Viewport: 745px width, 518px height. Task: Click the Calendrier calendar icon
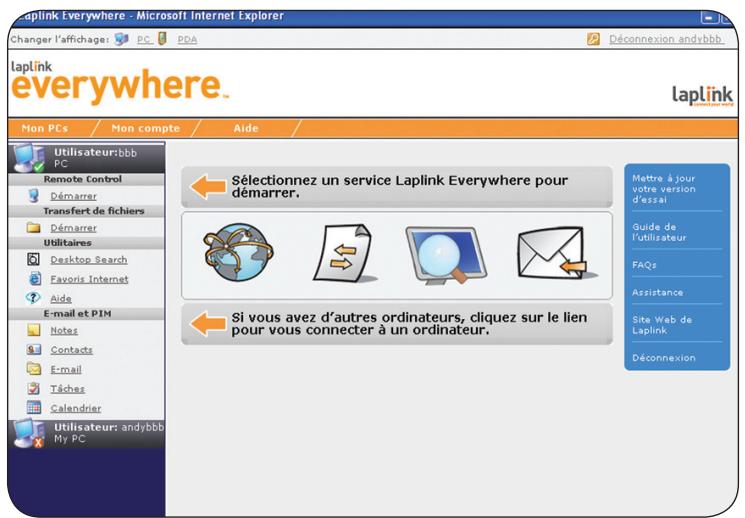pos(34,408)
